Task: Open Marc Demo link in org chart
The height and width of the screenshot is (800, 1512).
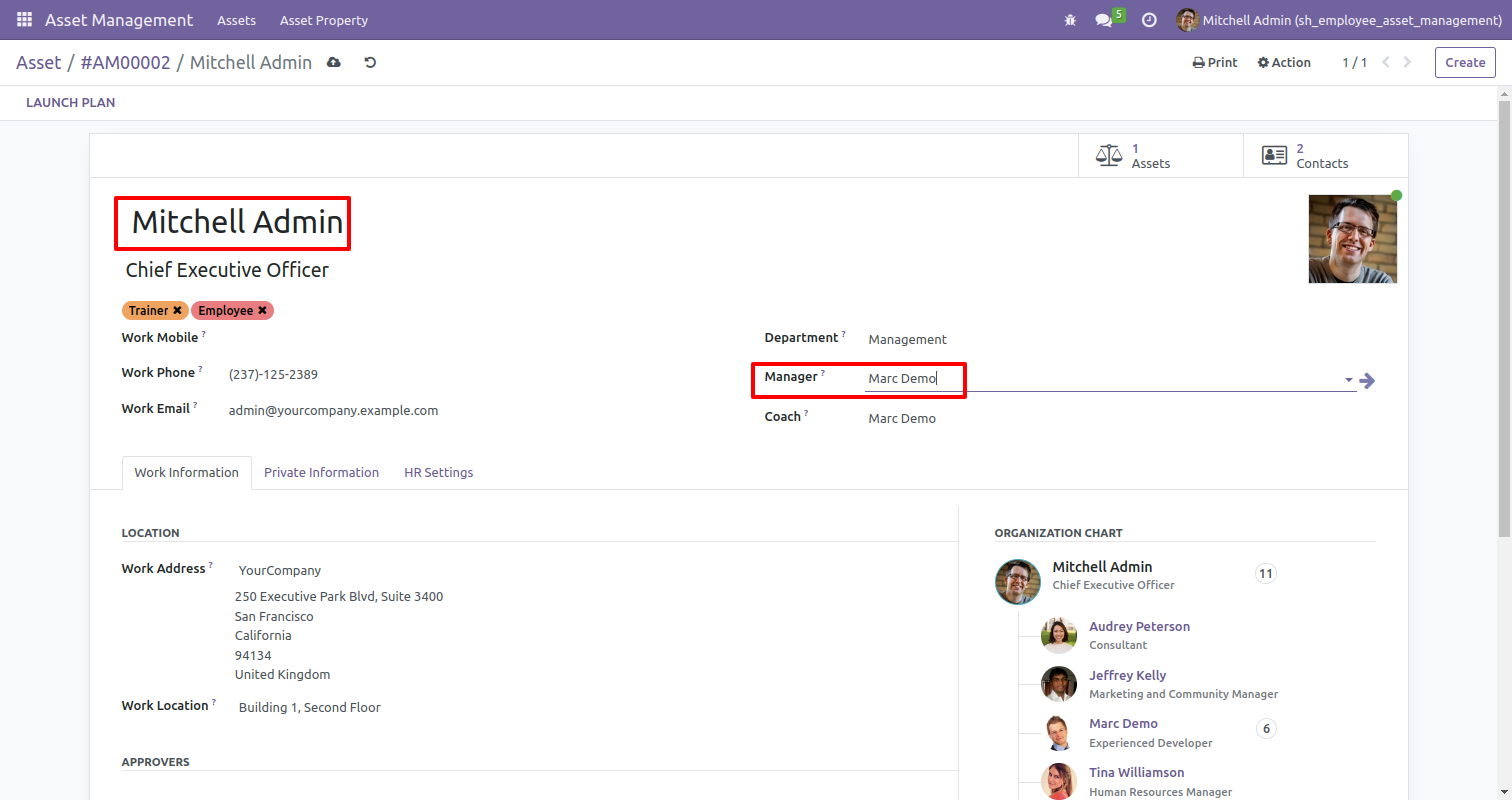Action: [1123, 723]
